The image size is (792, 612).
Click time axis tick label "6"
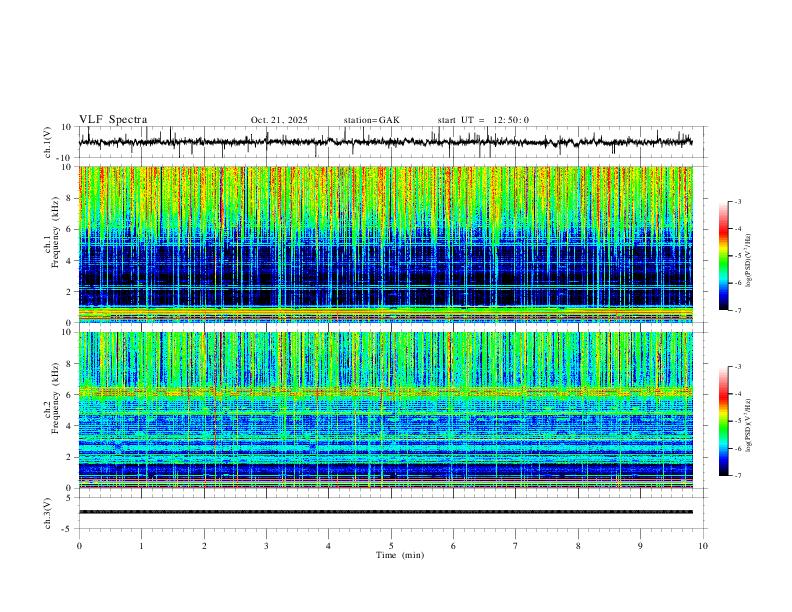pos(453,546)
